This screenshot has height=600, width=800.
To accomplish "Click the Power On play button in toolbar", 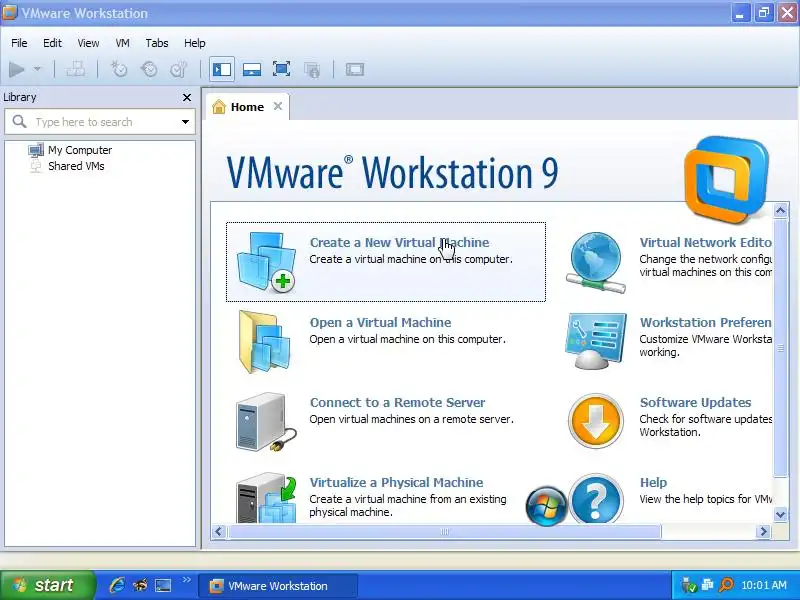I will coord(16,69).
